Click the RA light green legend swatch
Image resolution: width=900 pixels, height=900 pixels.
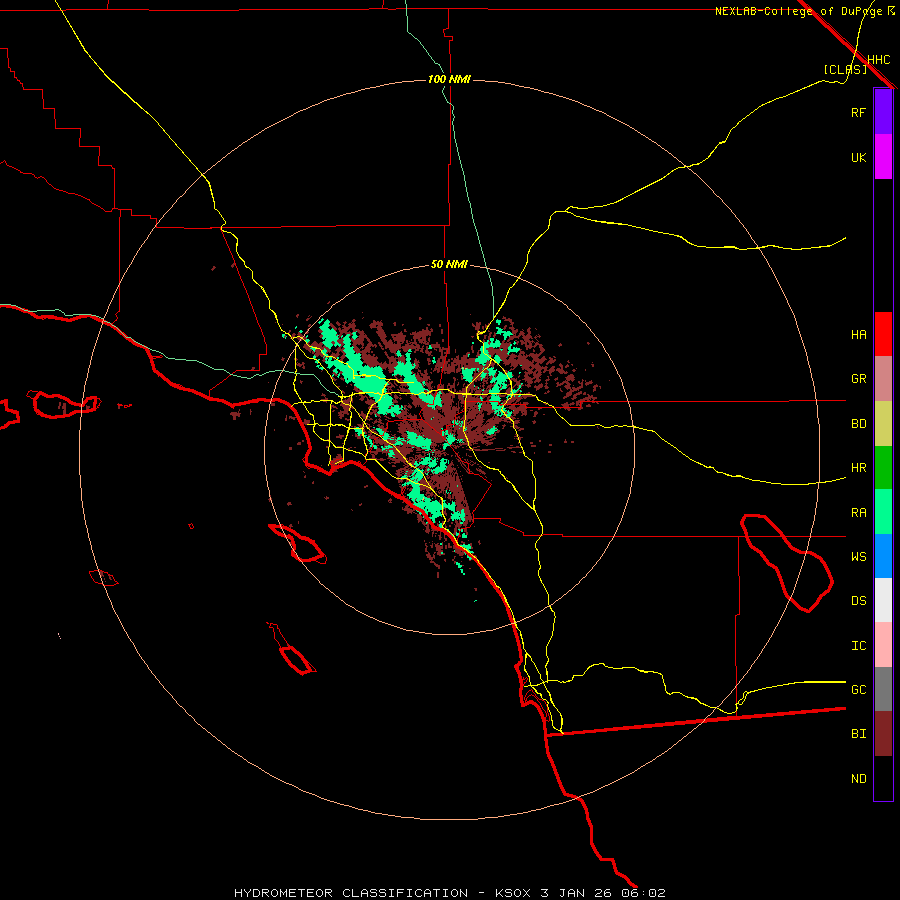(883, 512)
